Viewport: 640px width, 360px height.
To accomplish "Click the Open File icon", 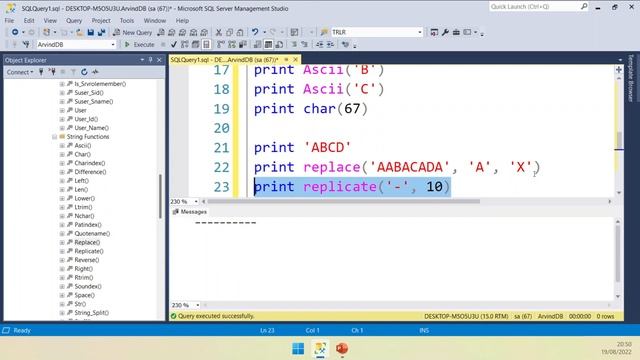I will click(x=80, y=32).
